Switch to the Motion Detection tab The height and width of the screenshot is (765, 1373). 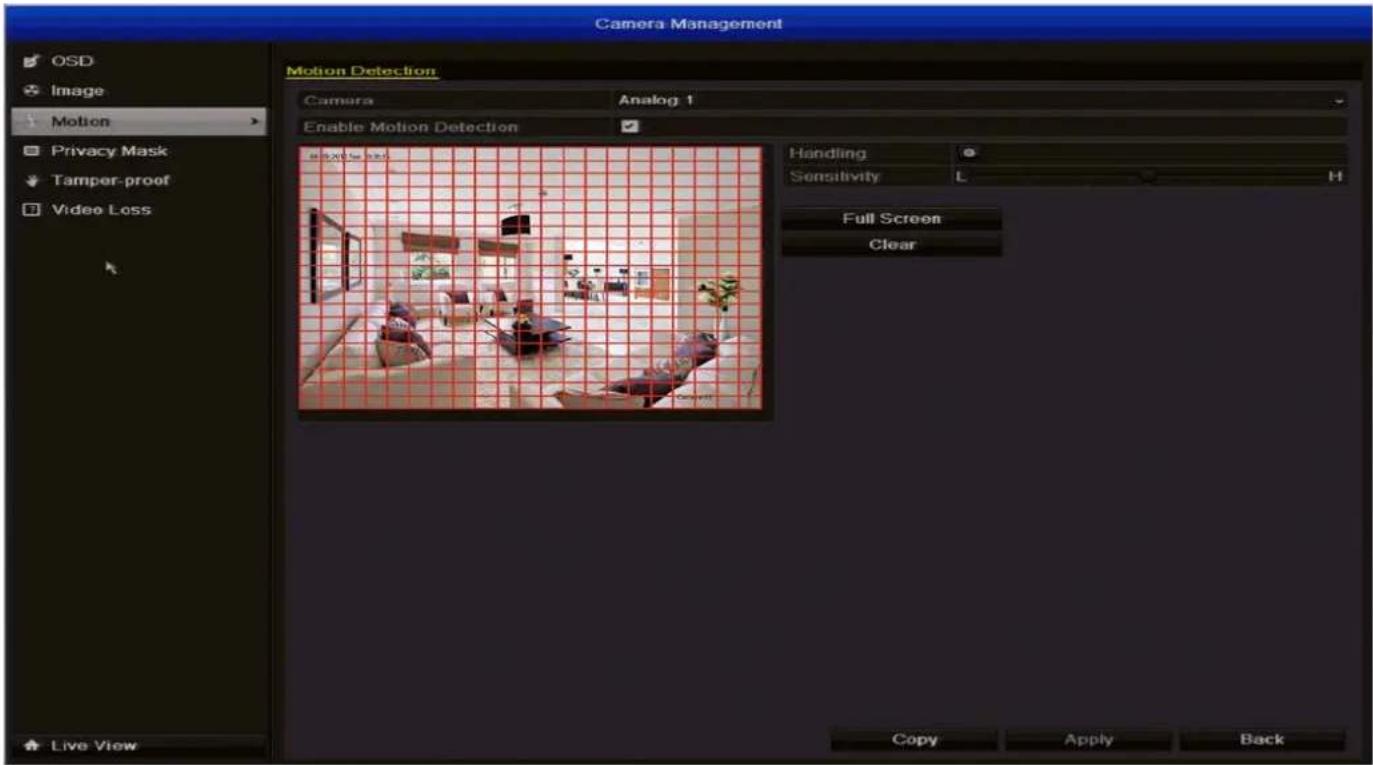[361, 71]
